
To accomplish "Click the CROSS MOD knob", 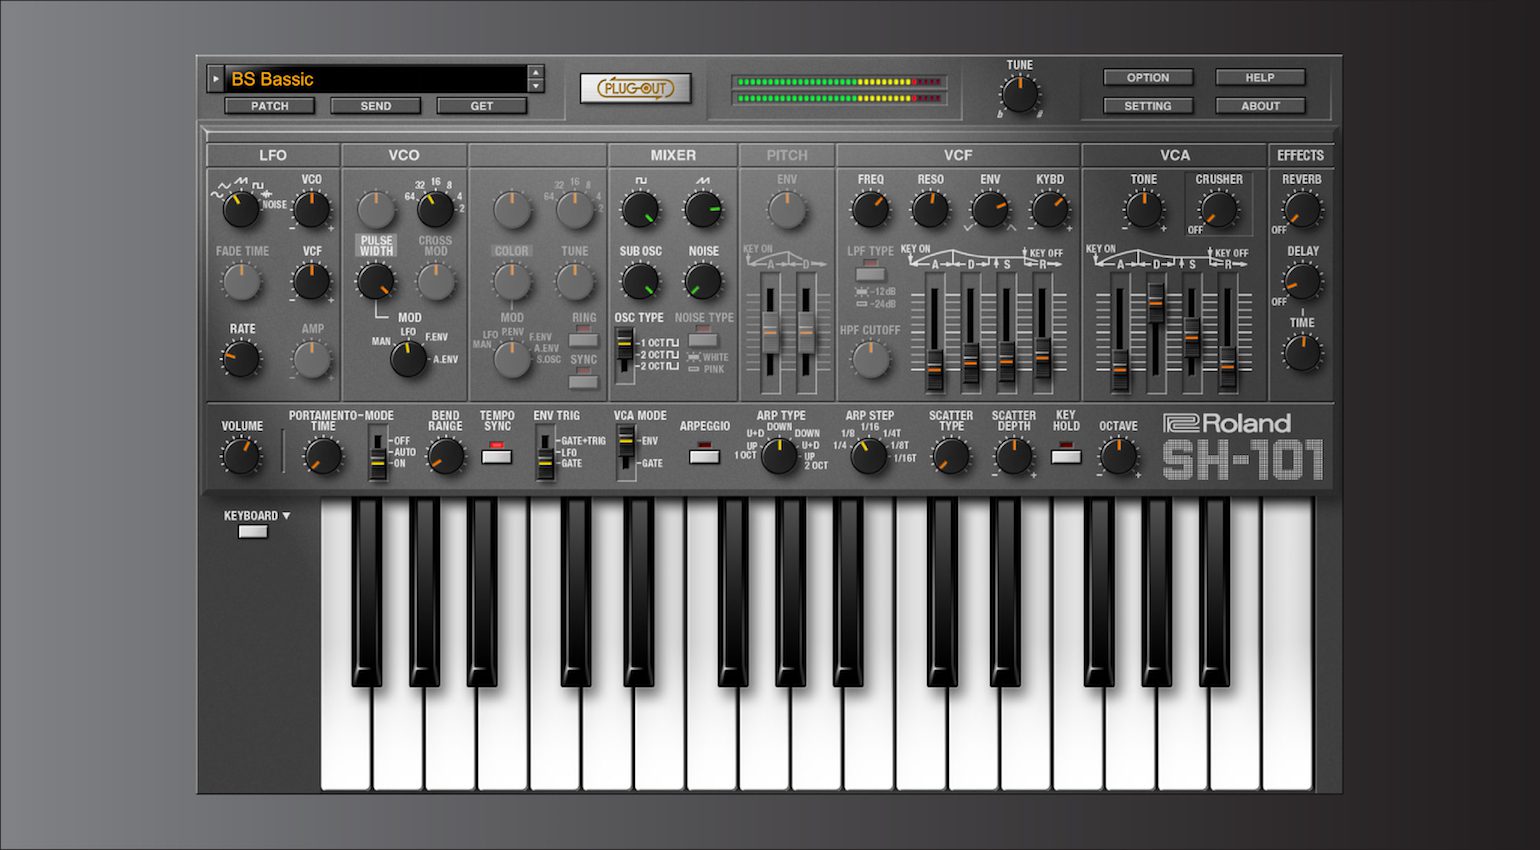I will 435,282.
